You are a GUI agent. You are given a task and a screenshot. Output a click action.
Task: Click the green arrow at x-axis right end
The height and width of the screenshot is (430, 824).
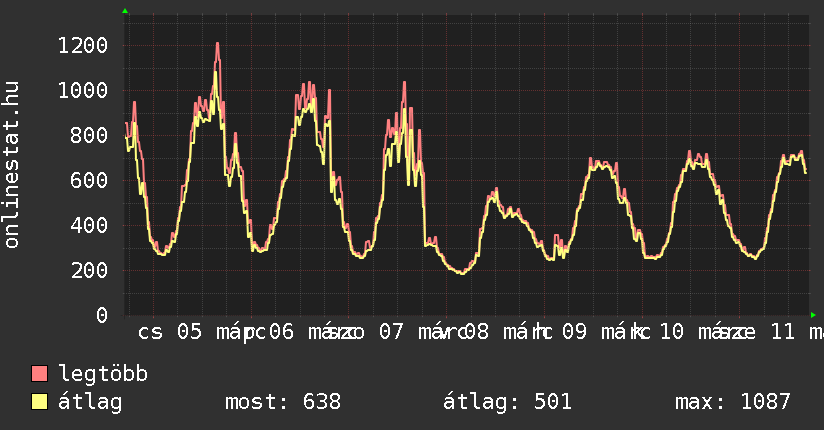(x=814, y=315)
